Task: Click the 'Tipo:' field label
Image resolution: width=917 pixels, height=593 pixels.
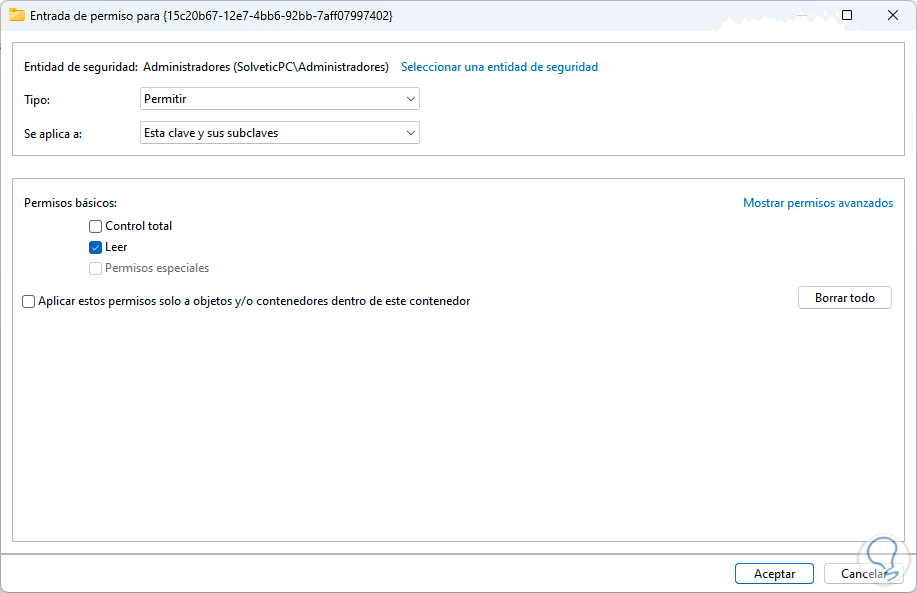Action: click(x=37, y=100)
